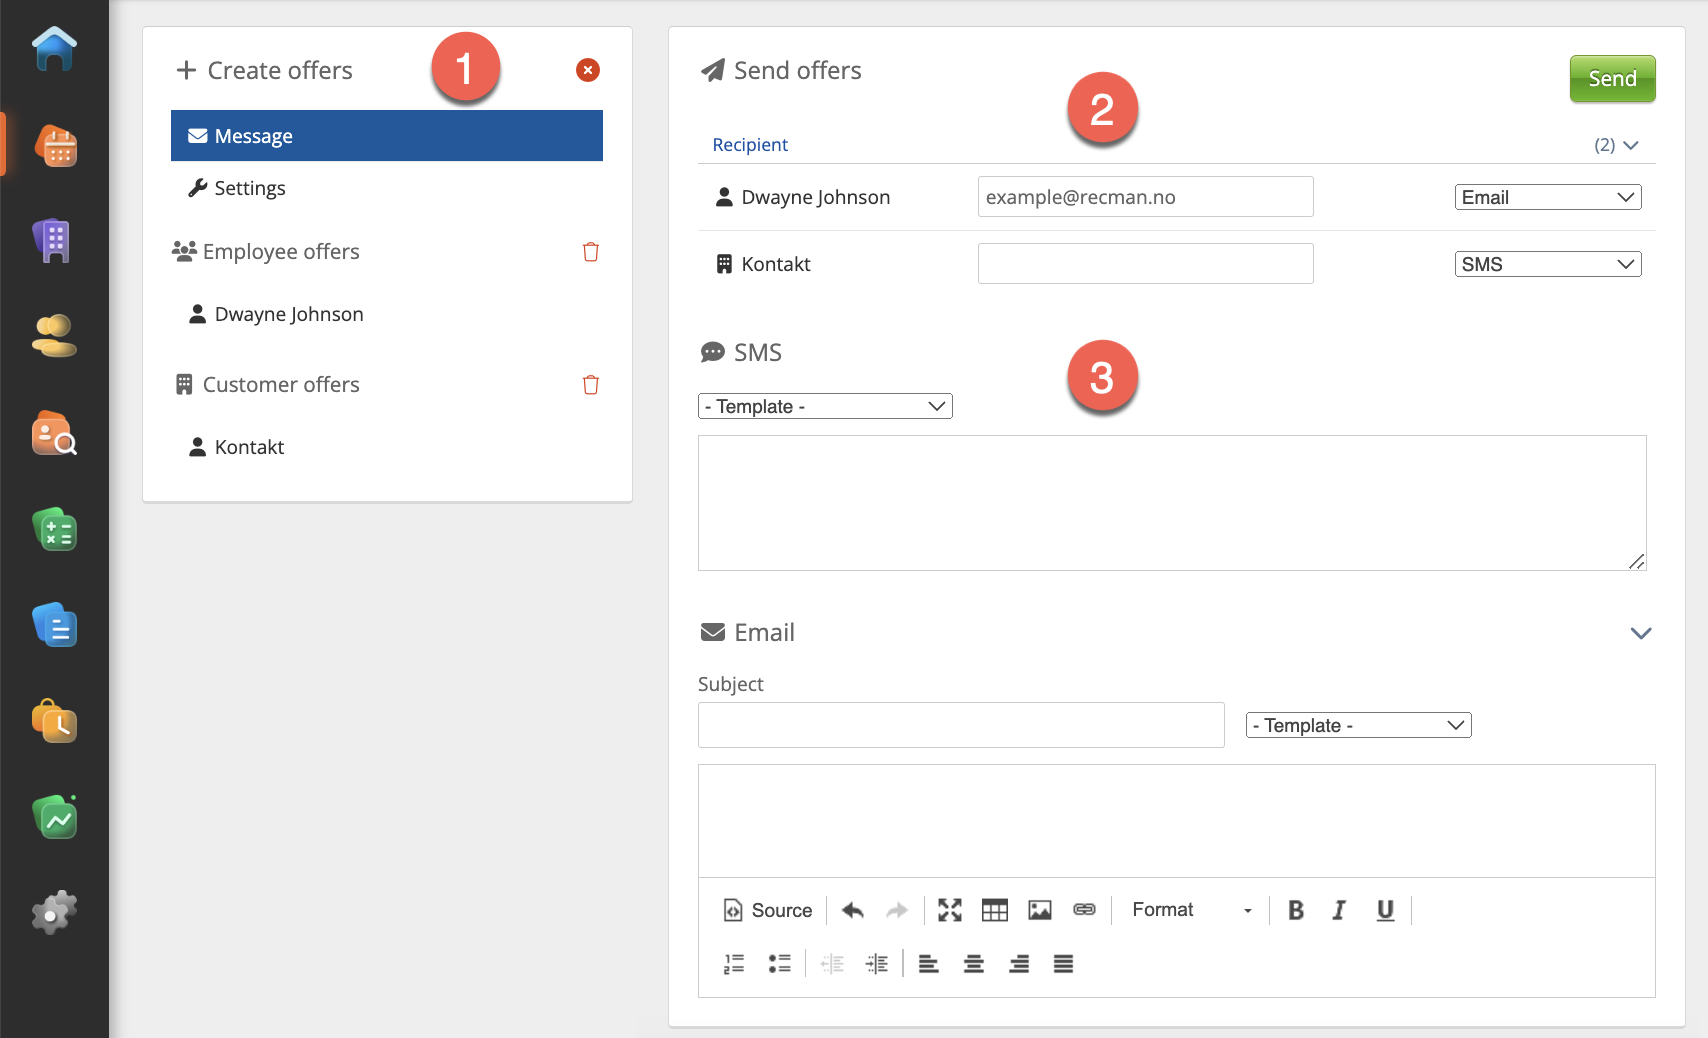1708x1038 pixels.
Task: Open the gear settings icon in sidebar
Action: pos(54,912)
